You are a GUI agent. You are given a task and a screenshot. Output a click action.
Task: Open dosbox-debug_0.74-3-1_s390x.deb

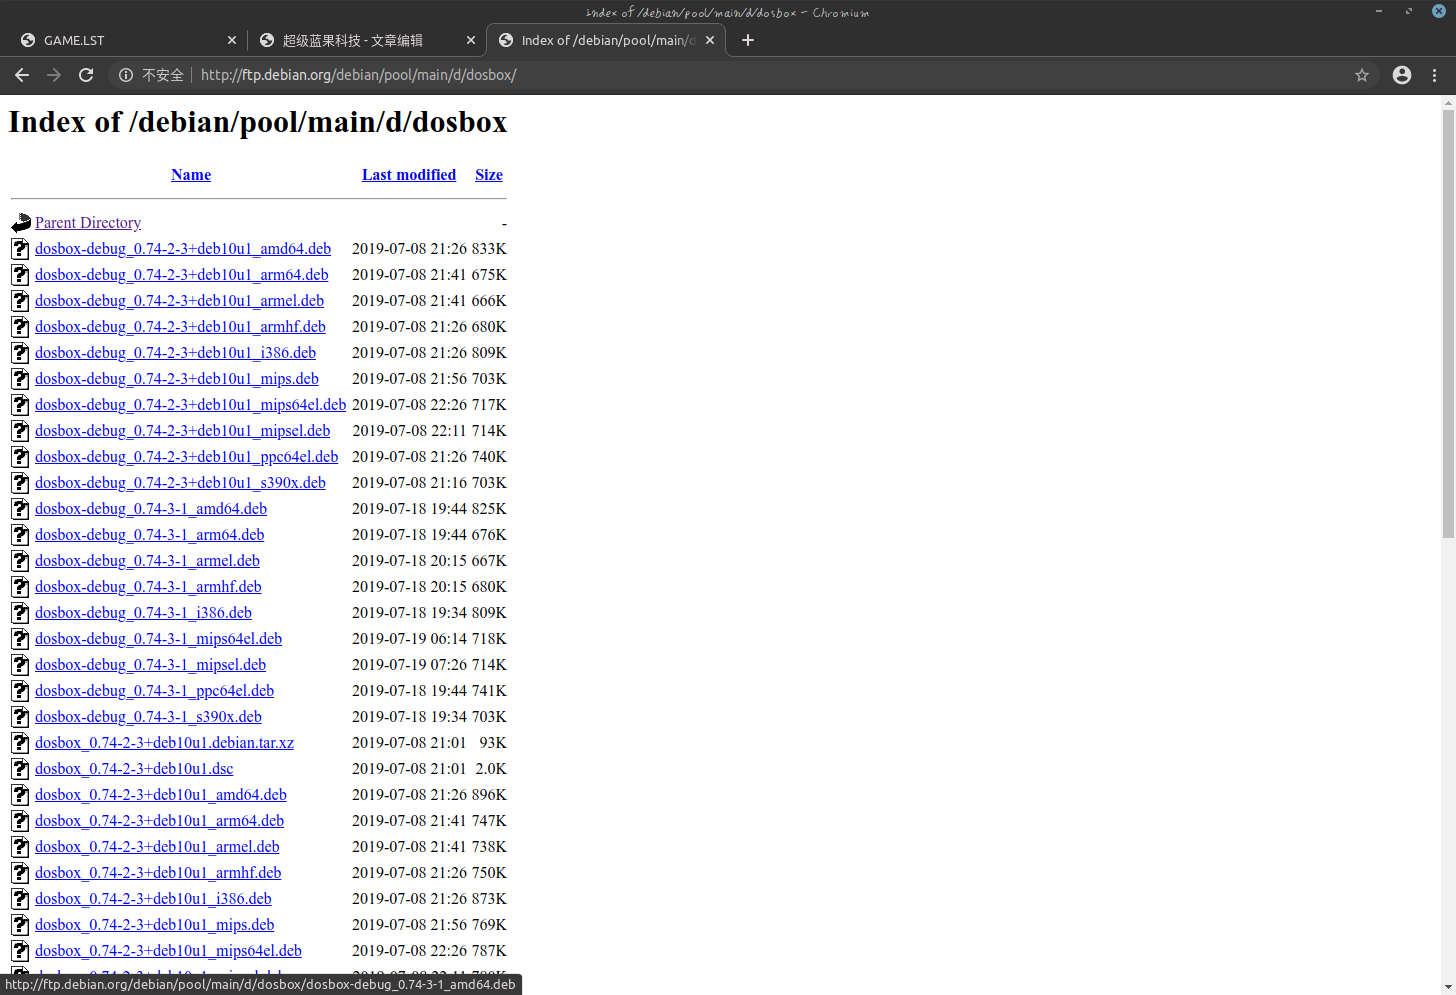[148, 717]
